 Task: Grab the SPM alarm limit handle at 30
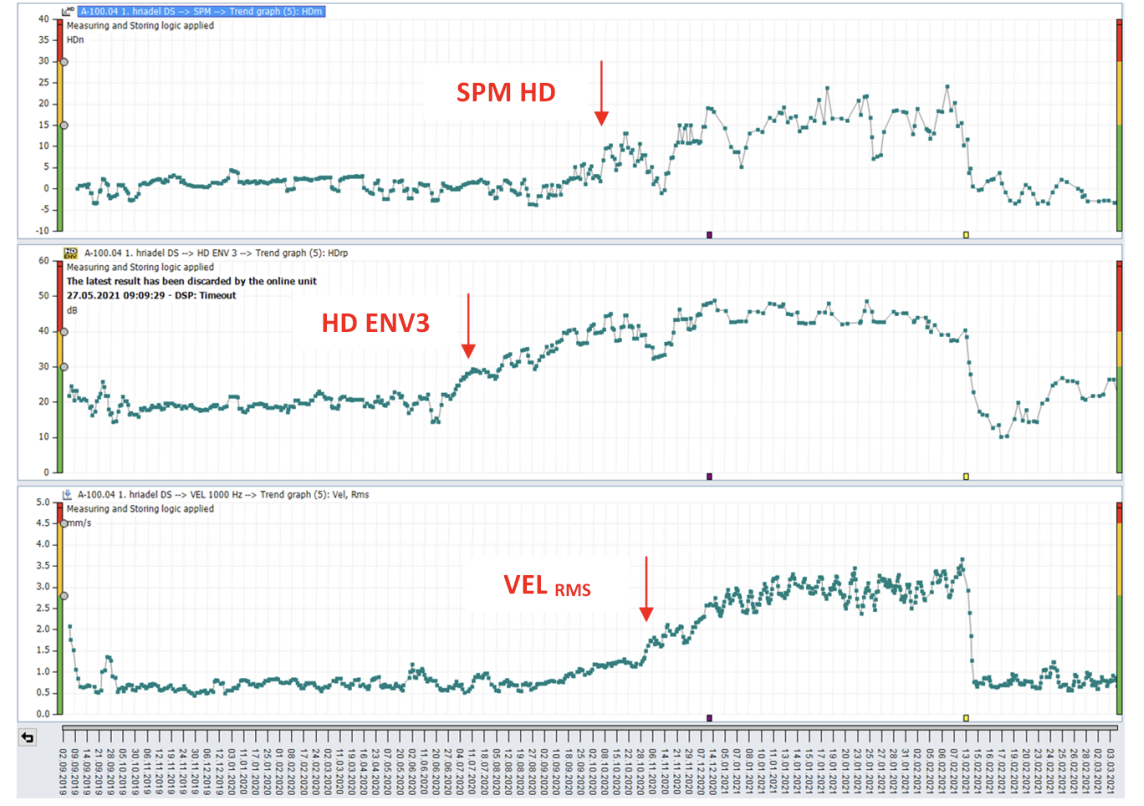point(63,62)
